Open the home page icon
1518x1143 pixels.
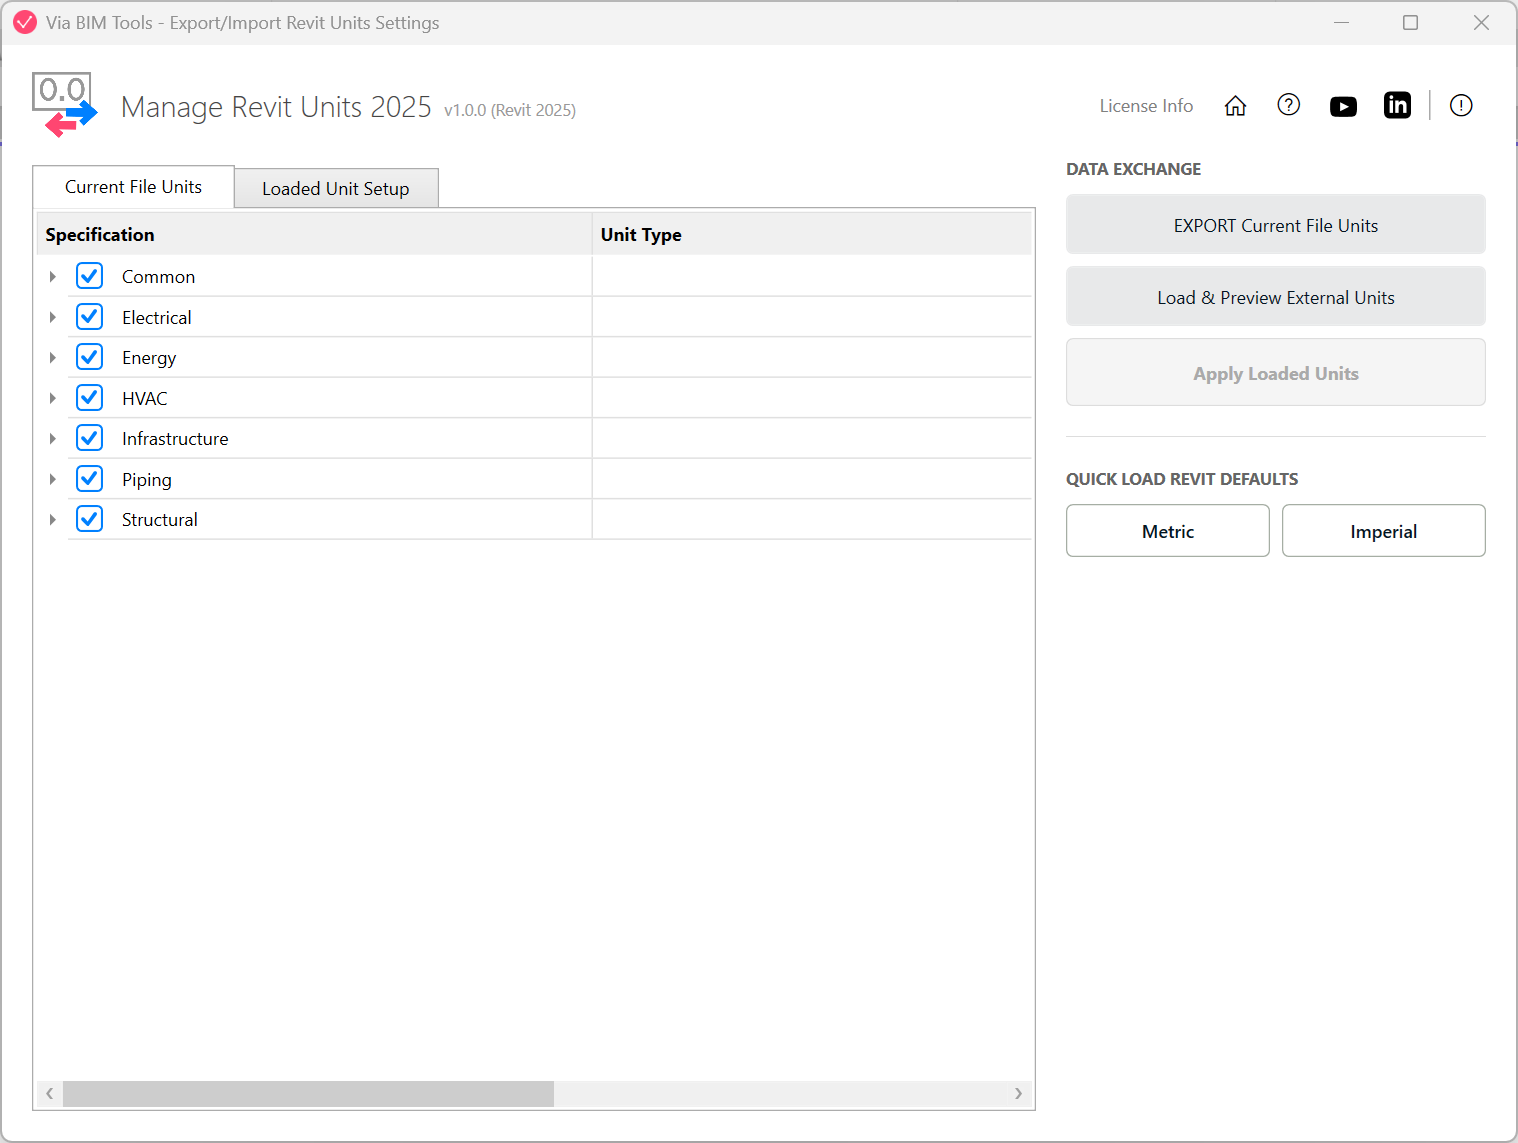1235,106
